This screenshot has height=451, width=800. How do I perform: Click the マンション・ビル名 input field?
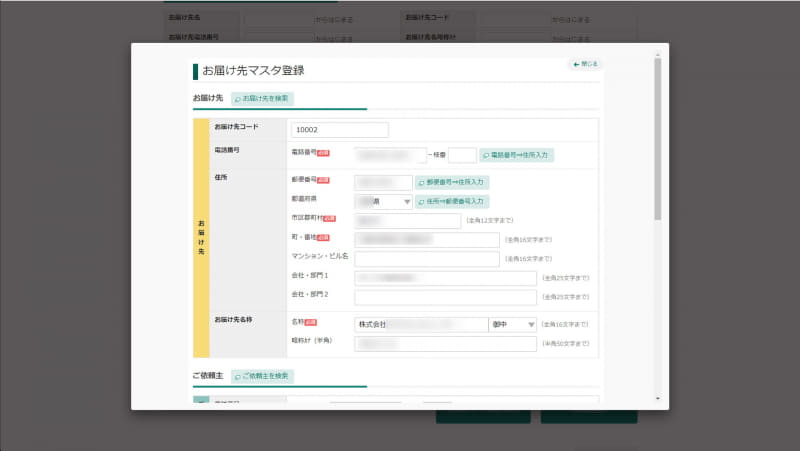427,259
